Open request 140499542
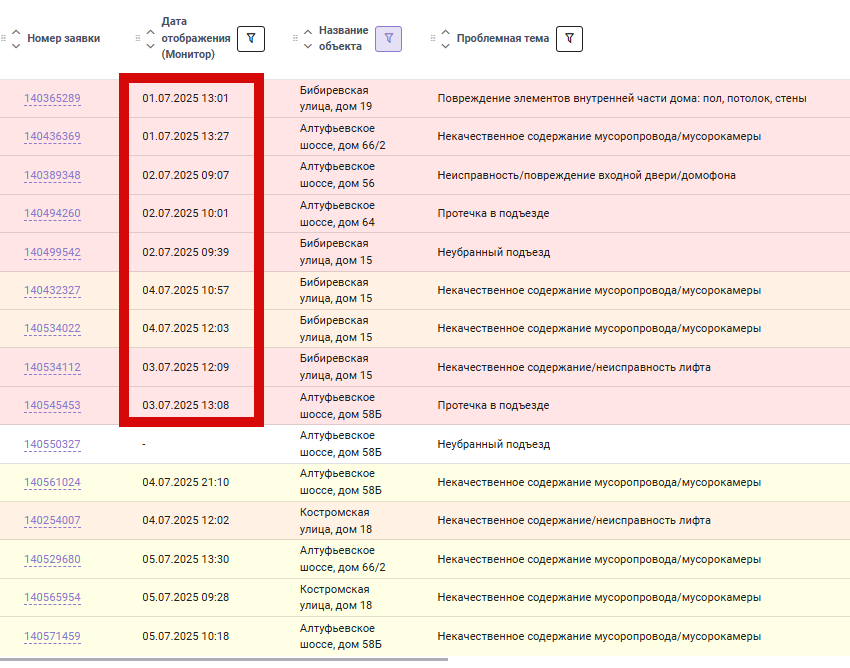850x668 pixels. coord(53,252)
